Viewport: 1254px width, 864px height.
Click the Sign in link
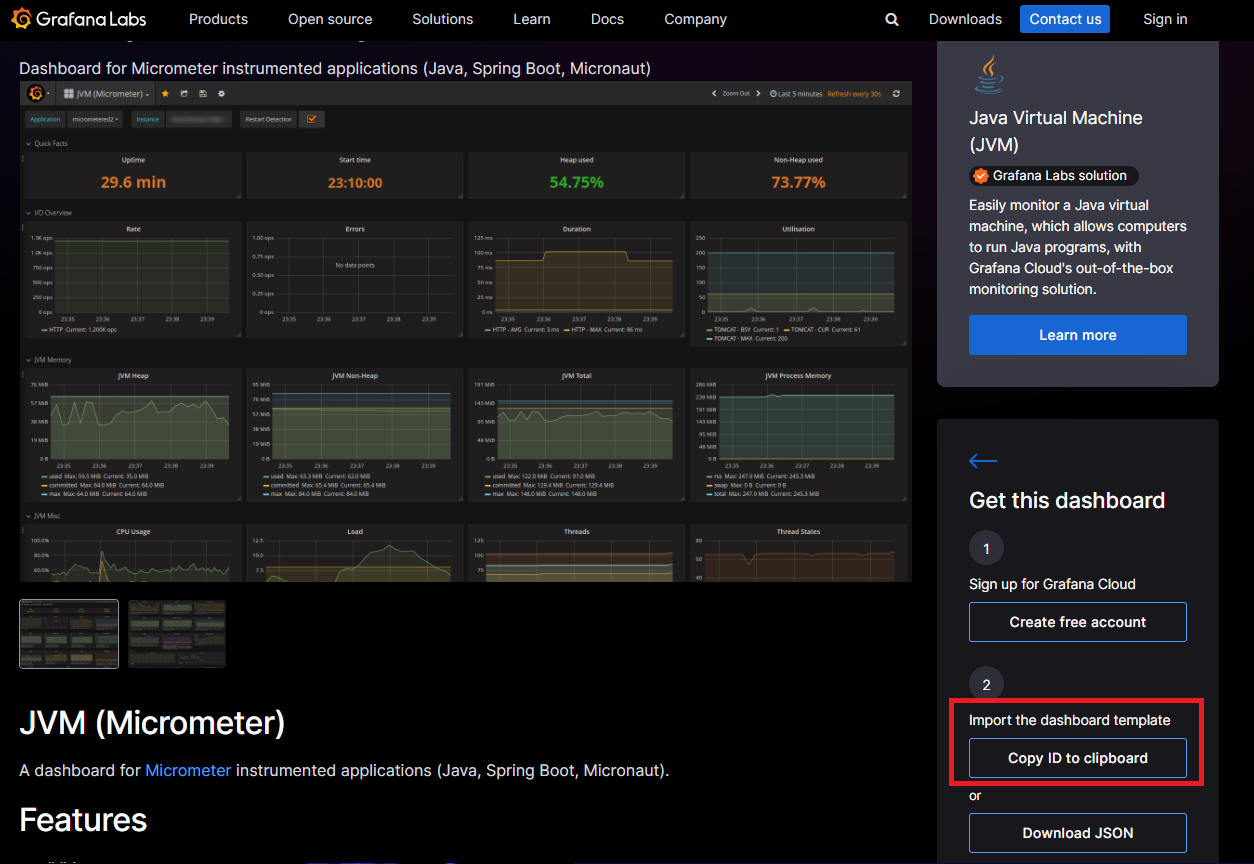[x=1165, y=19]
